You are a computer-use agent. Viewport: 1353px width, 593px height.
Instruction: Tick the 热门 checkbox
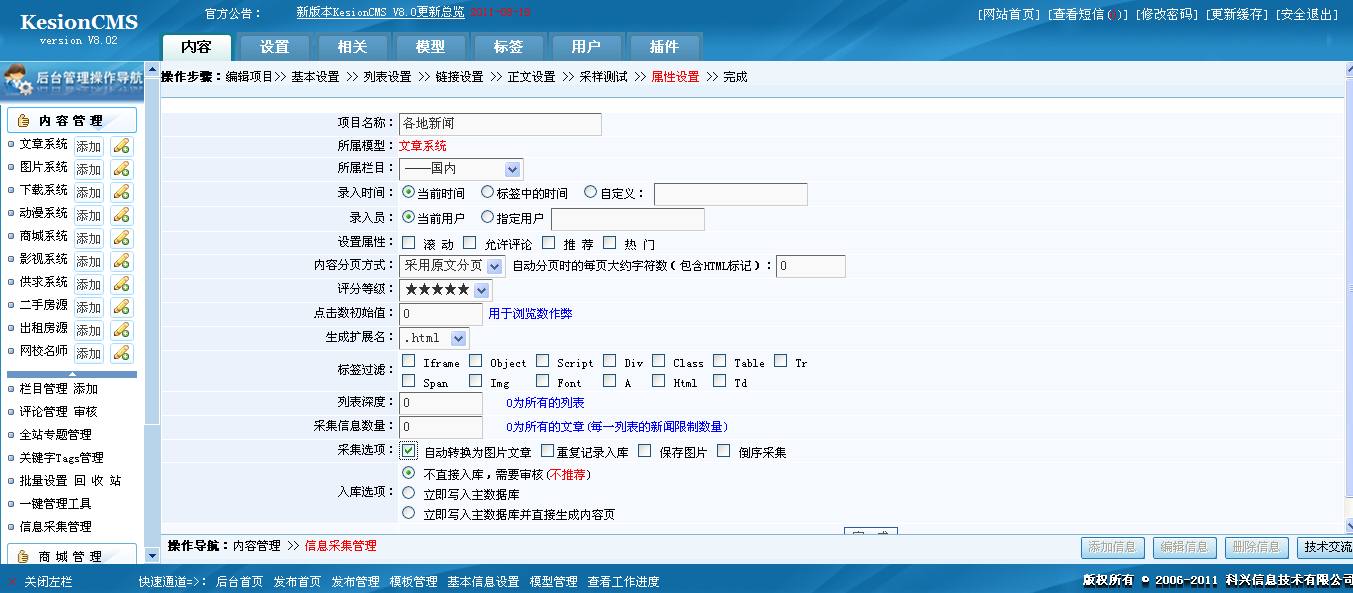609,242
